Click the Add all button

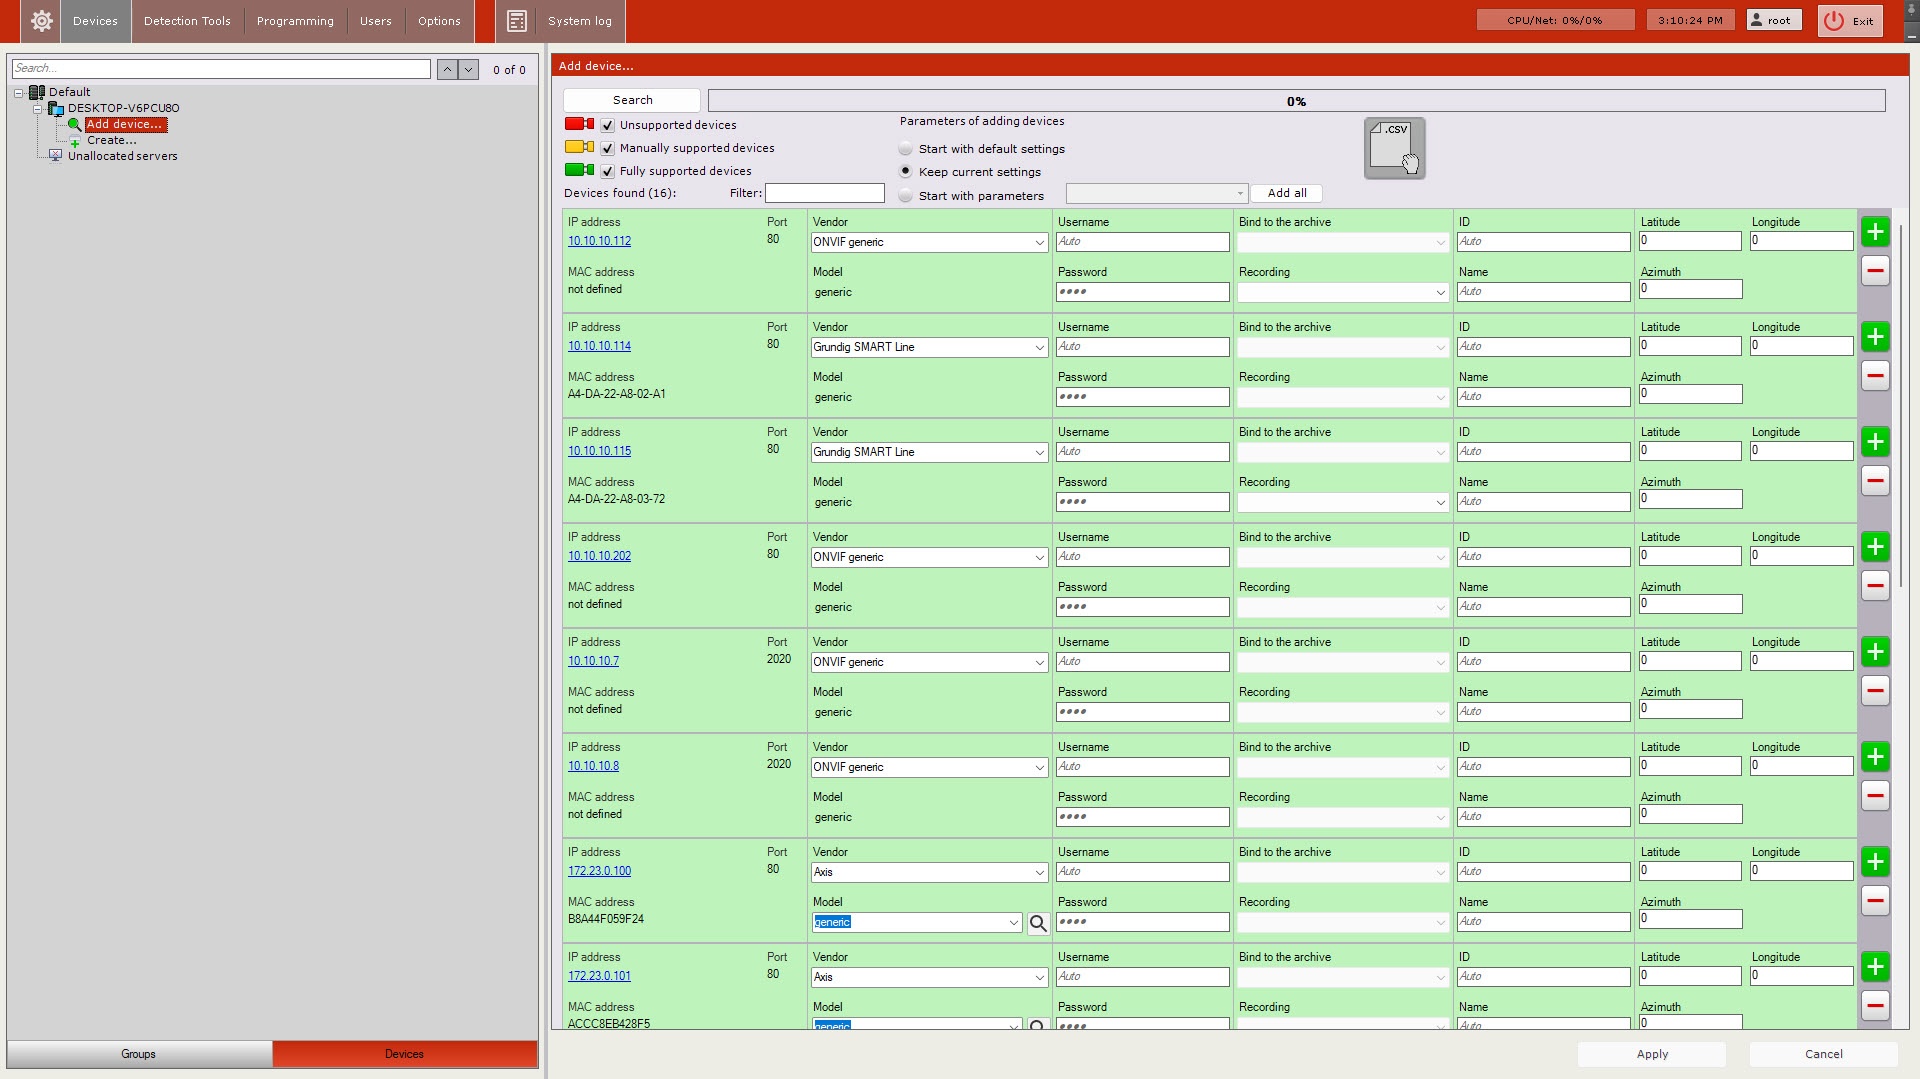(1286, 194)
